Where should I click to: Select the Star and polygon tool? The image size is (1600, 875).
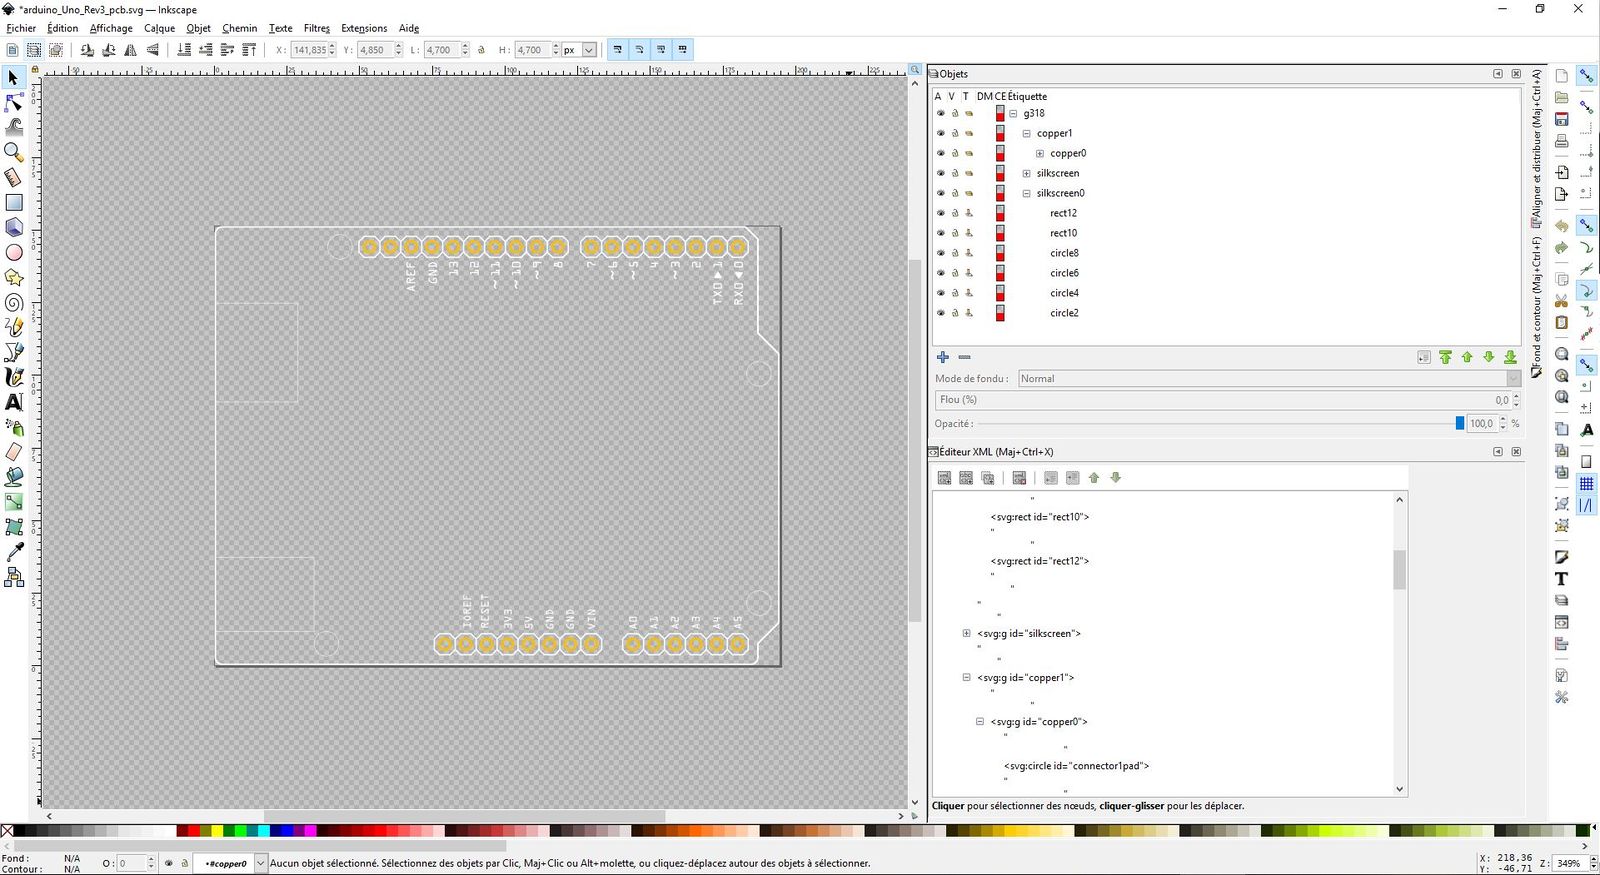[14, 277]
